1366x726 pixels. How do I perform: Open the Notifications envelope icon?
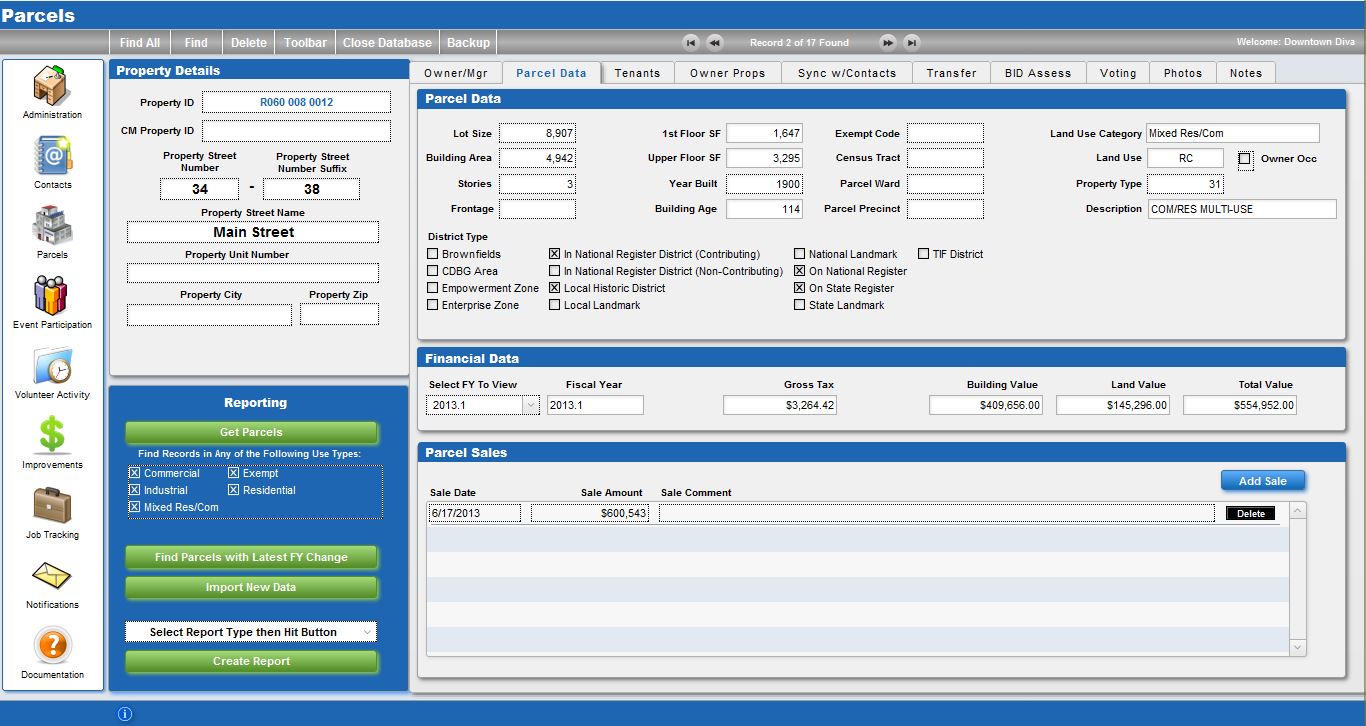click(x=52, y=577)
